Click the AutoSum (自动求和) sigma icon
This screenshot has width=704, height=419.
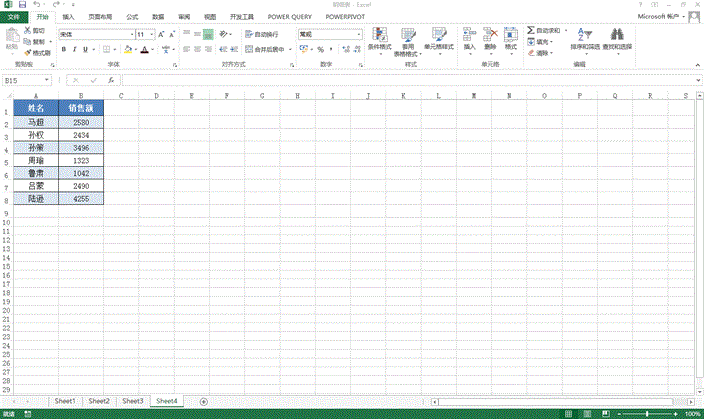(x=531, y=31)
